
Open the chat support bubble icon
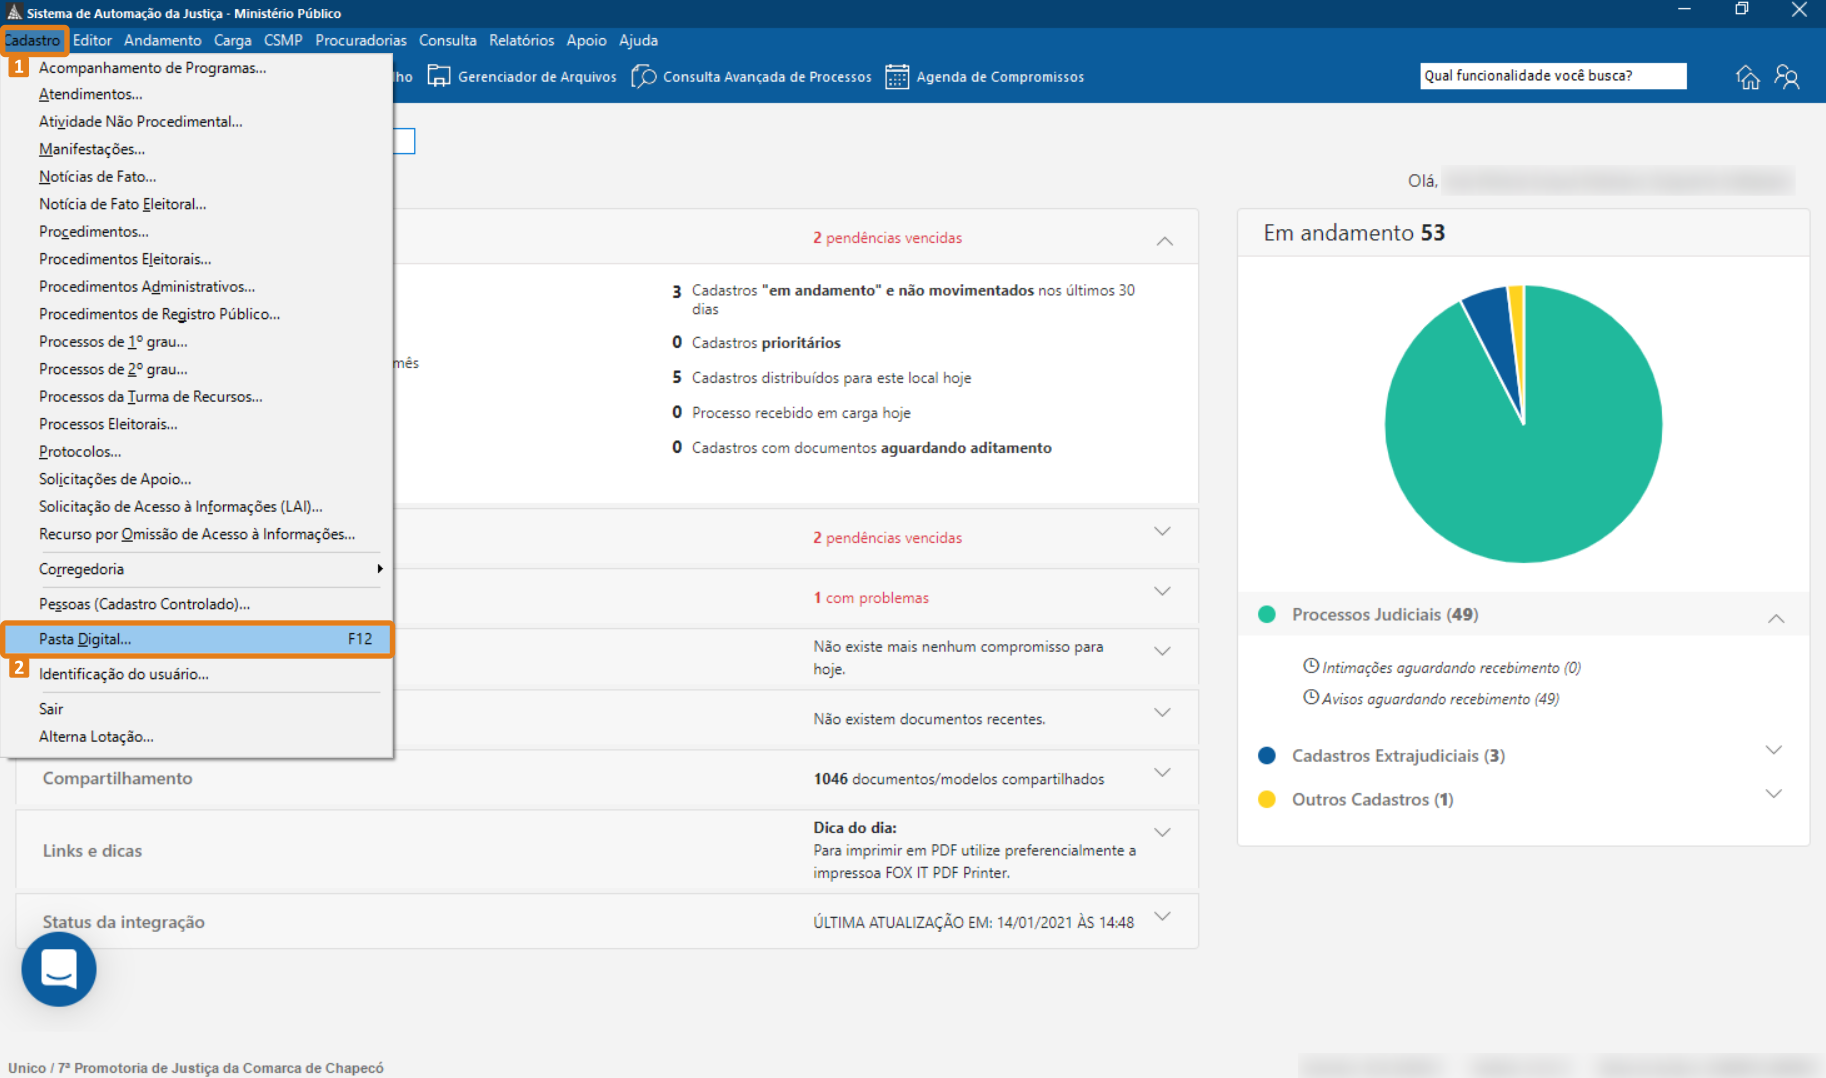[59, 969]
